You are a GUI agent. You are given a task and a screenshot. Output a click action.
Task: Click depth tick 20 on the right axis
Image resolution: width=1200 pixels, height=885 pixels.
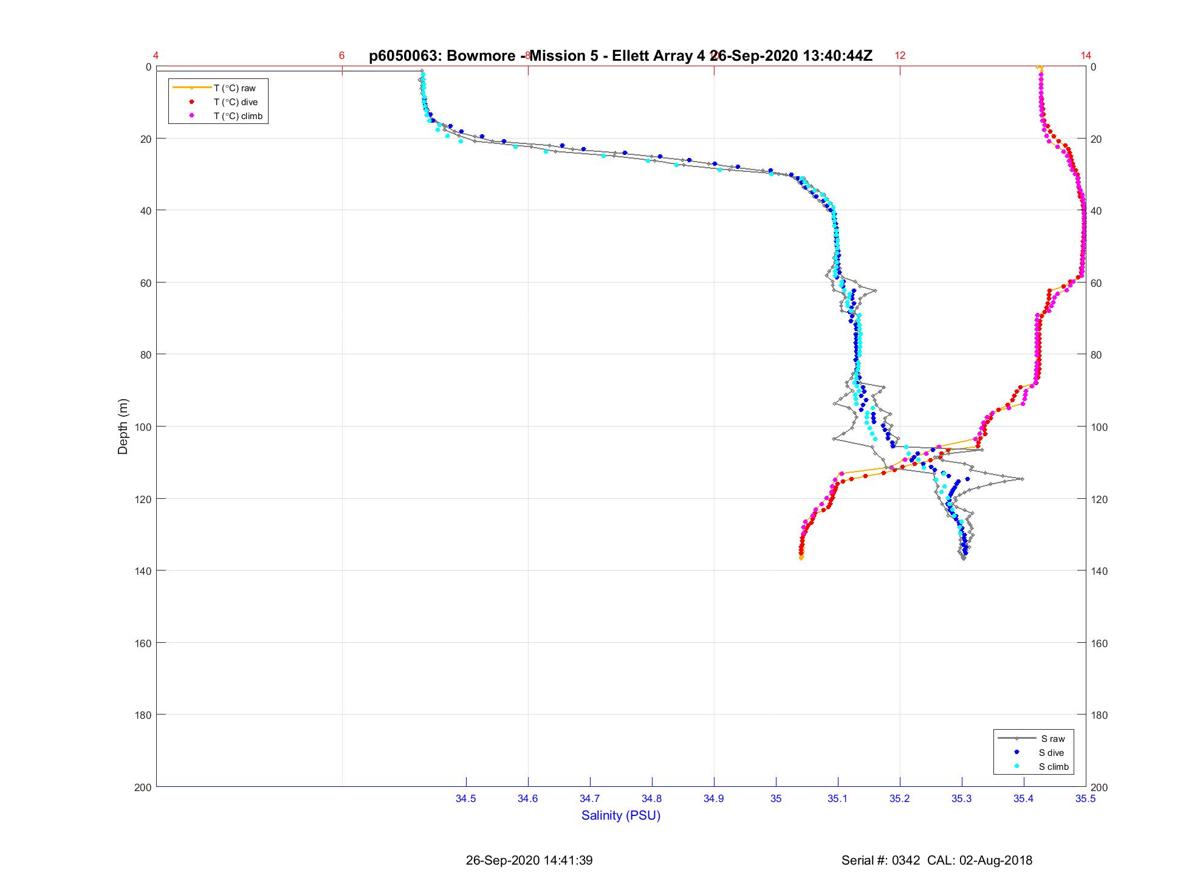1097,139
